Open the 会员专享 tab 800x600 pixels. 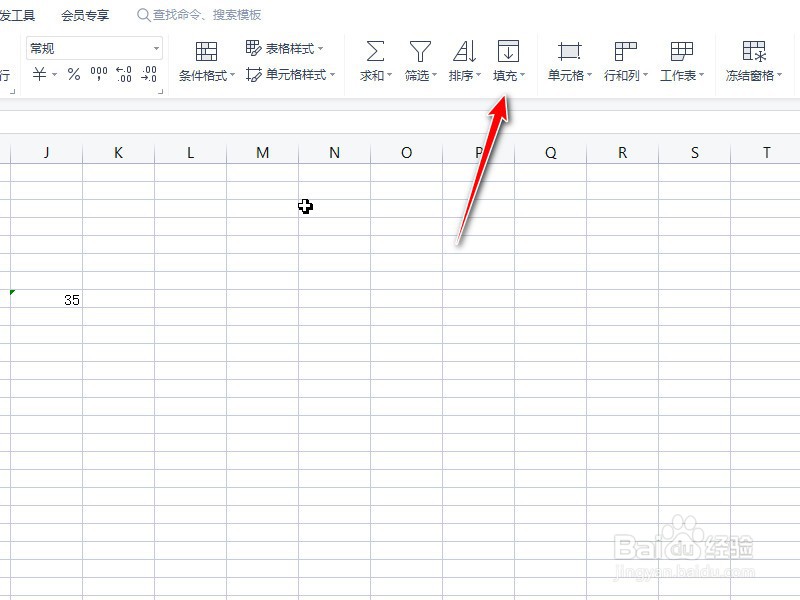[85, 15]
